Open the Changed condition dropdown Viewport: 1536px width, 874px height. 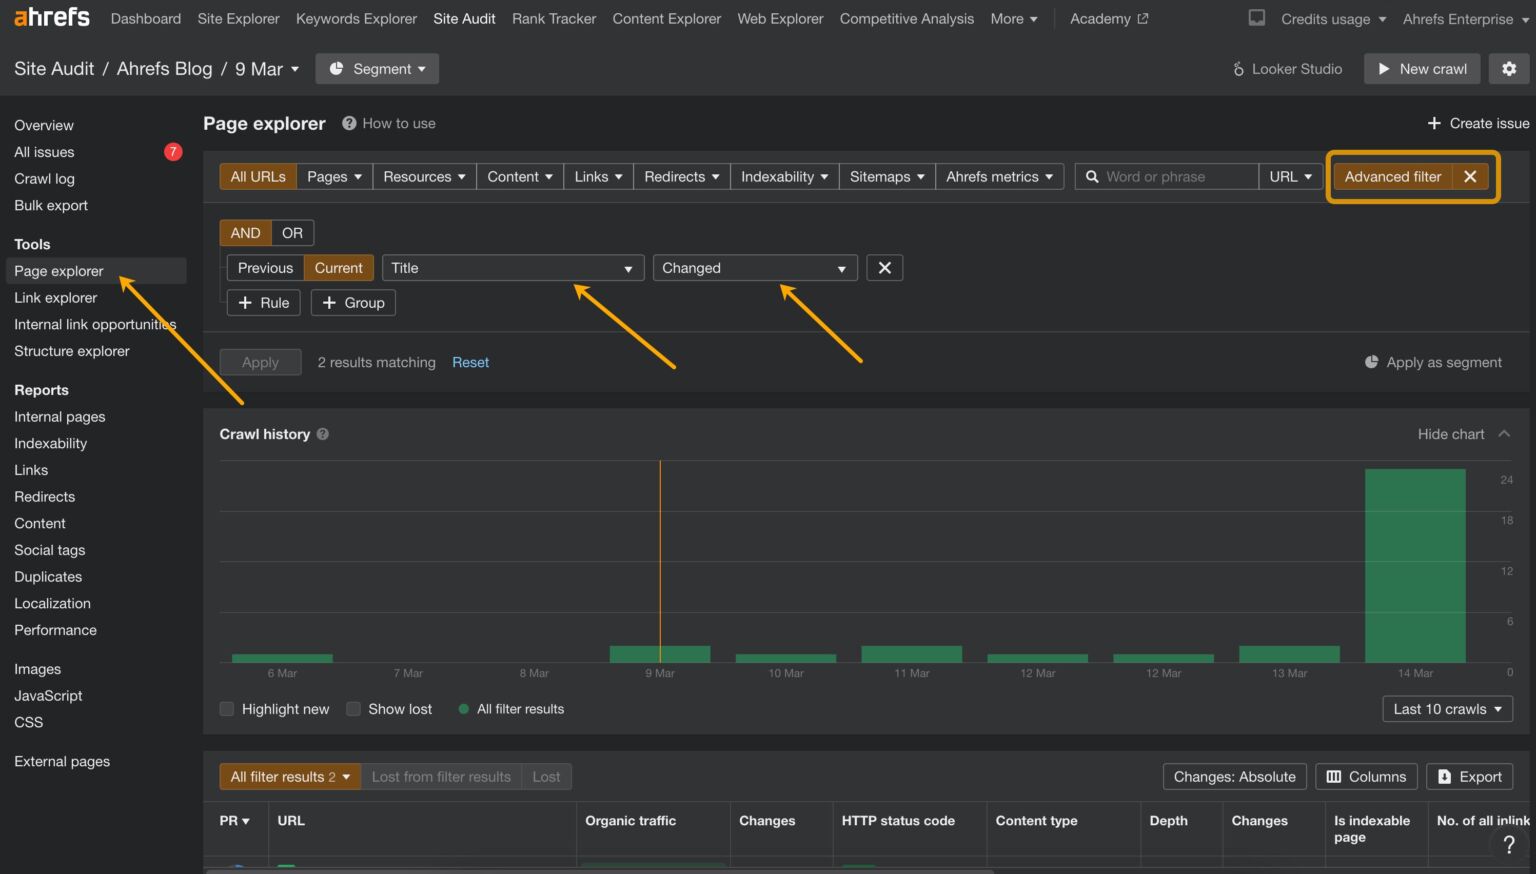[754, 267]
